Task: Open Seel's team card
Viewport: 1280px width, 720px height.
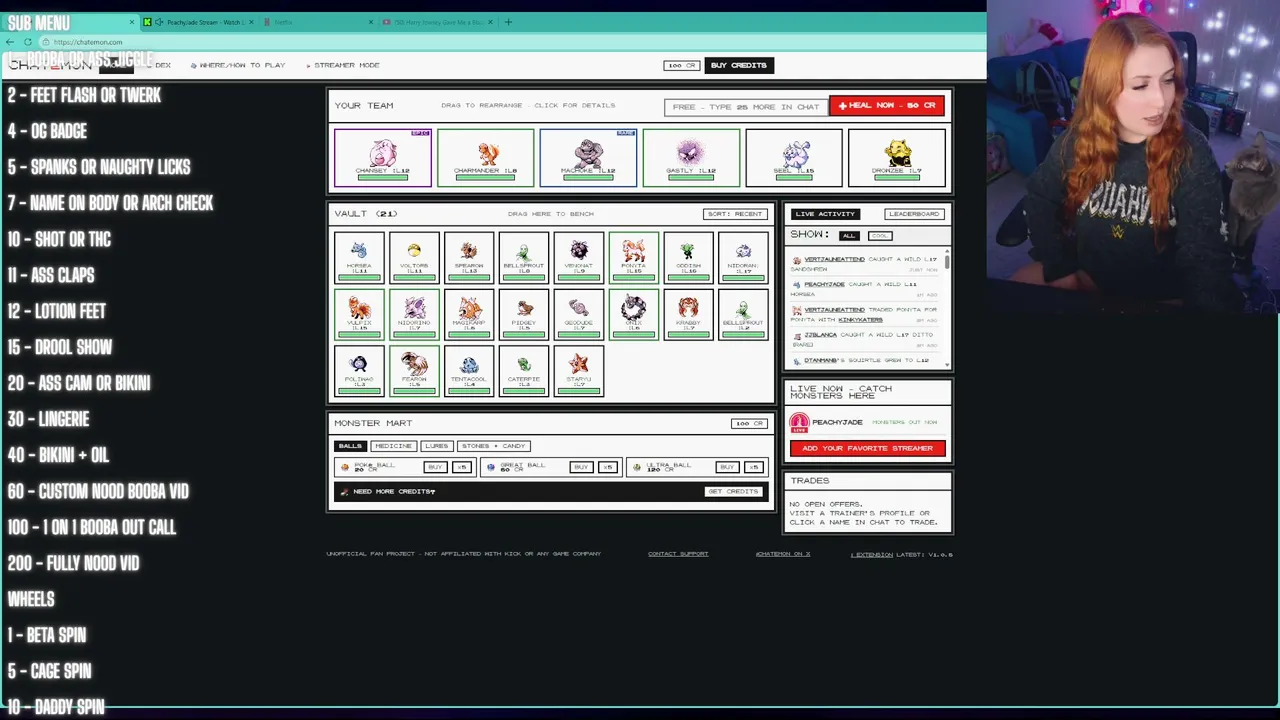Action: (794, 158)
